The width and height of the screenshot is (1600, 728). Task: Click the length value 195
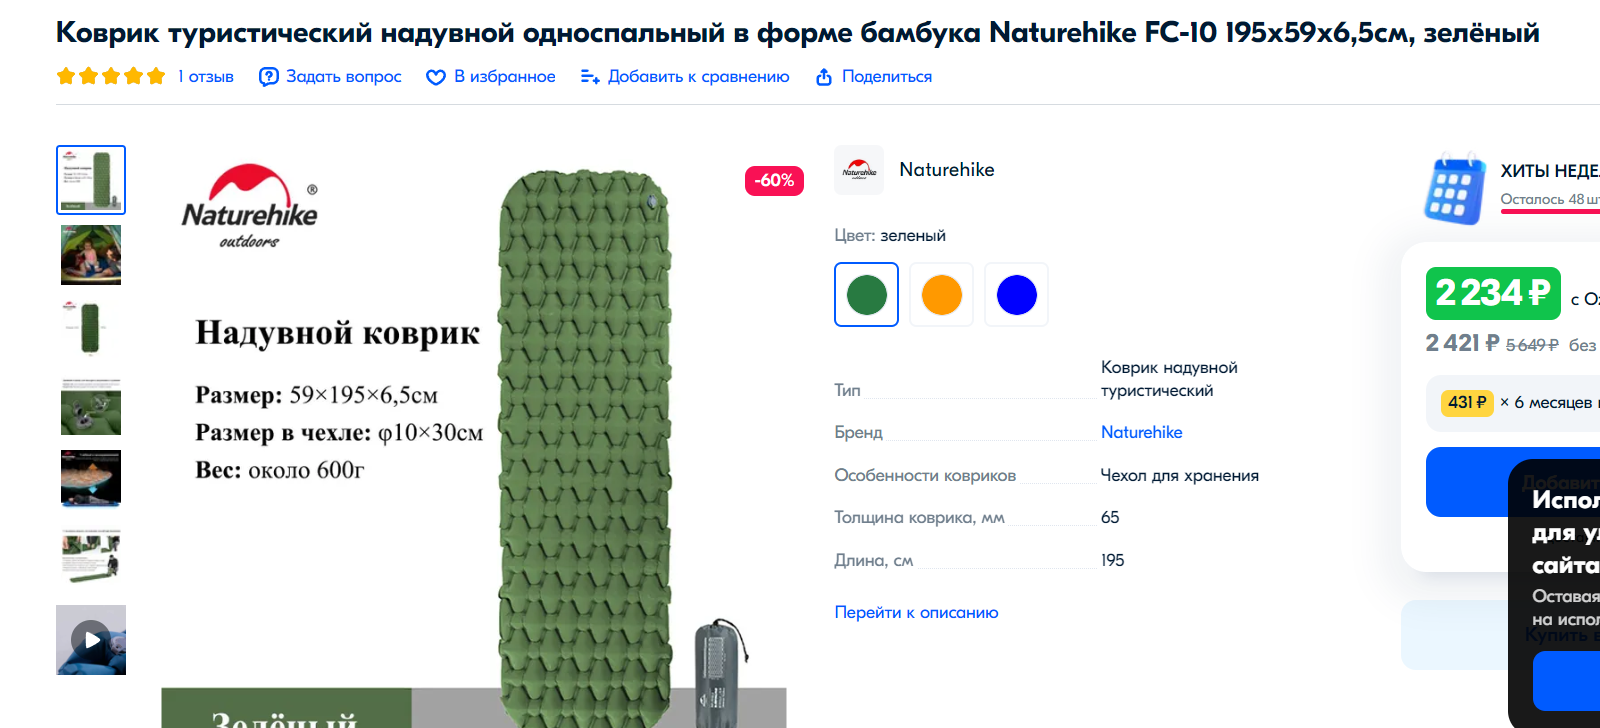(1112, 560)
